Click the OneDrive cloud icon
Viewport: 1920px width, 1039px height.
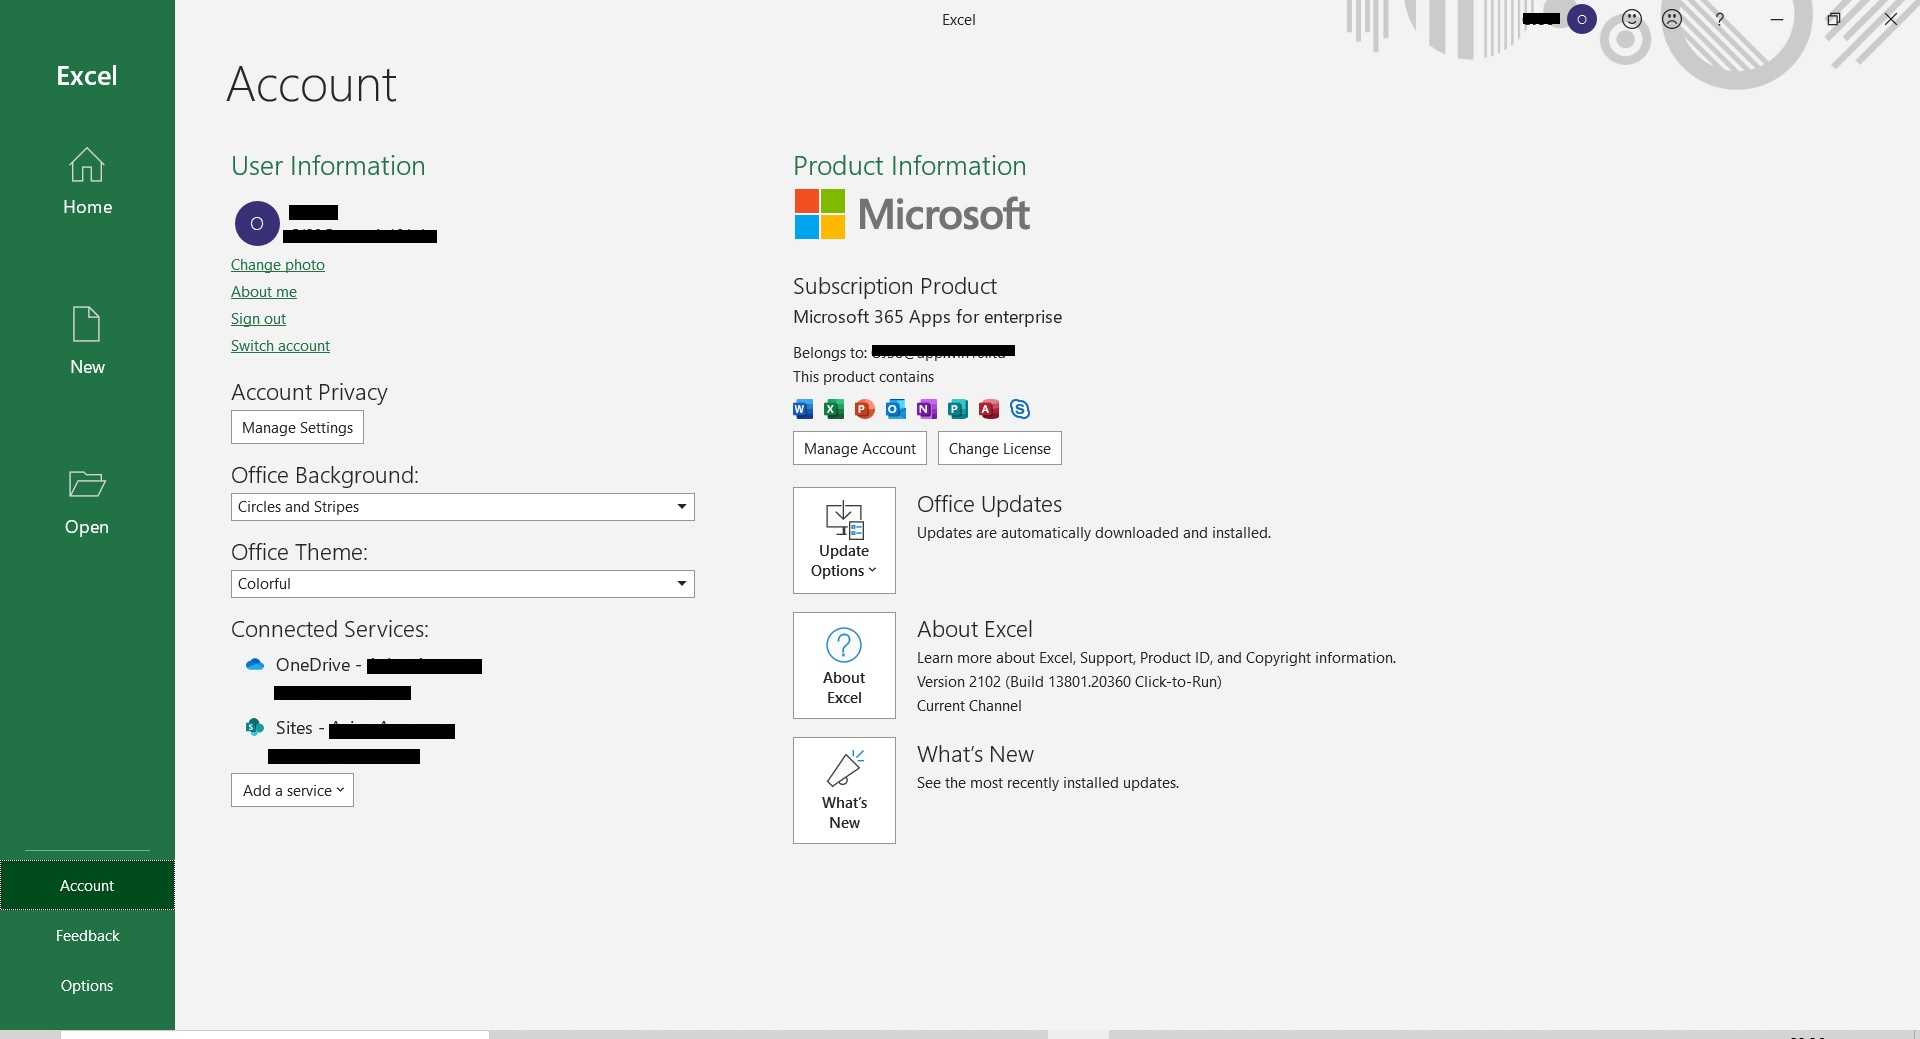[x=255, y=664]
